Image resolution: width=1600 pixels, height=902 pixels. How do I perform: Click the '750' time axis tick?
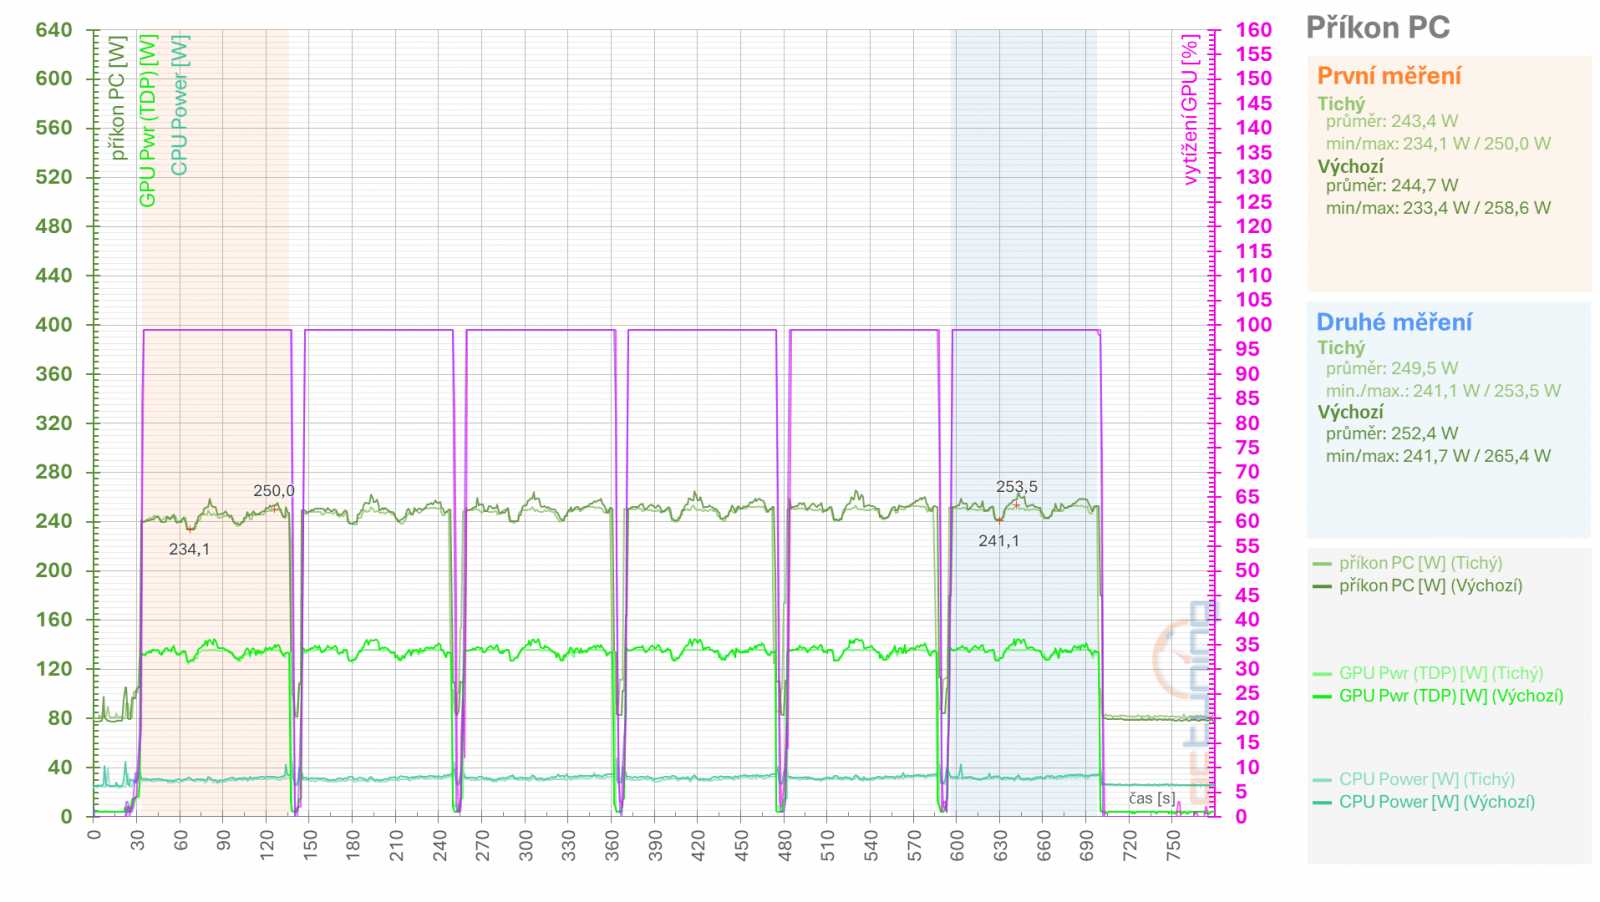click(x=1174, y=845)
